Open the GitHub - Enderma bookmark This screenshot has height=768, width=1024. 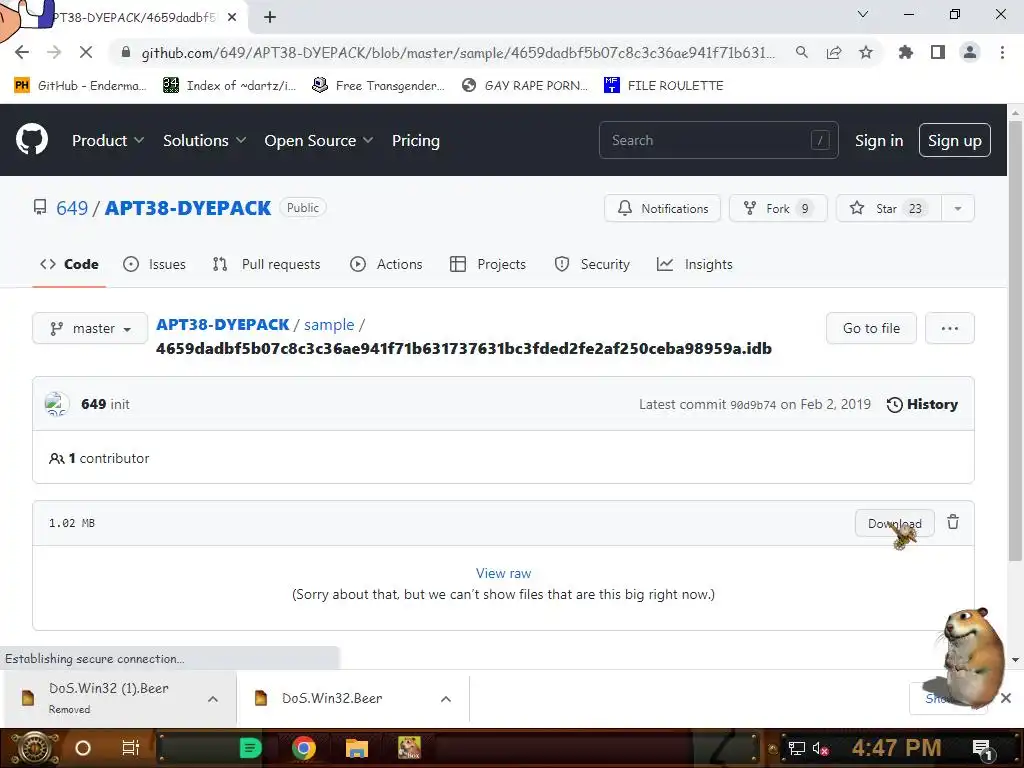click(80, 85)
